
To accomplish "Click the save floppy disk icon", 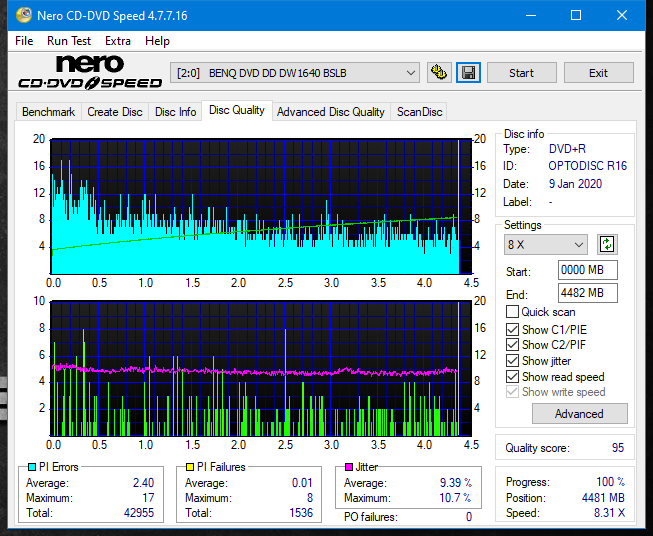I will (x=467, y=73).
